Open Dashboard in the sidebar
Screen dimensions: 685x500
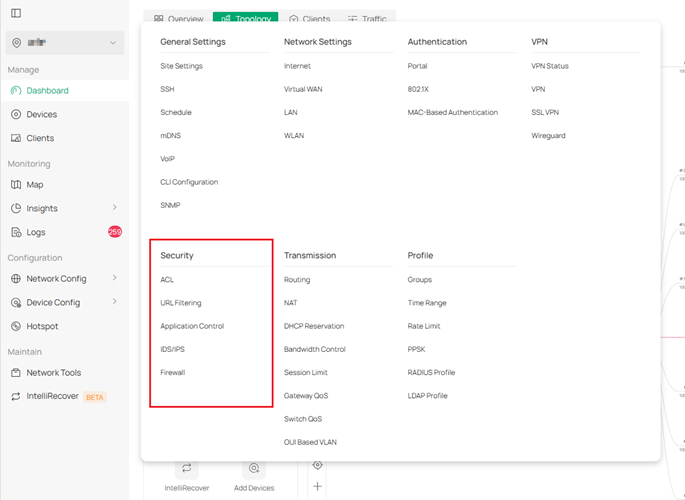pos(65,90)
